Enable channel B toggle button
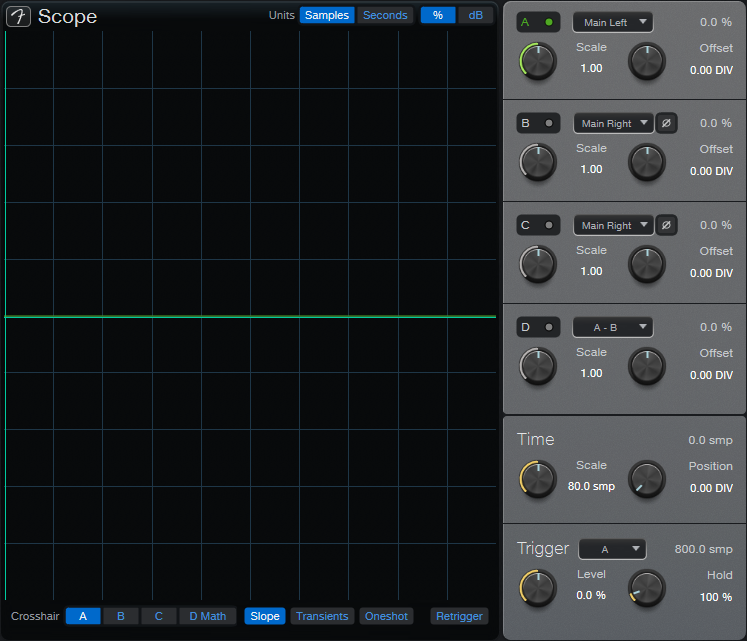 coord(538,123)
